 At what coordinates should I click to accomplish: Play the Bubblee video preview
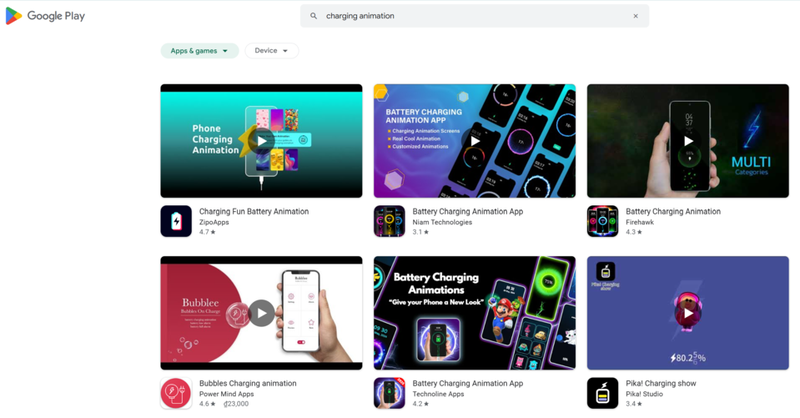coord(261,313)
